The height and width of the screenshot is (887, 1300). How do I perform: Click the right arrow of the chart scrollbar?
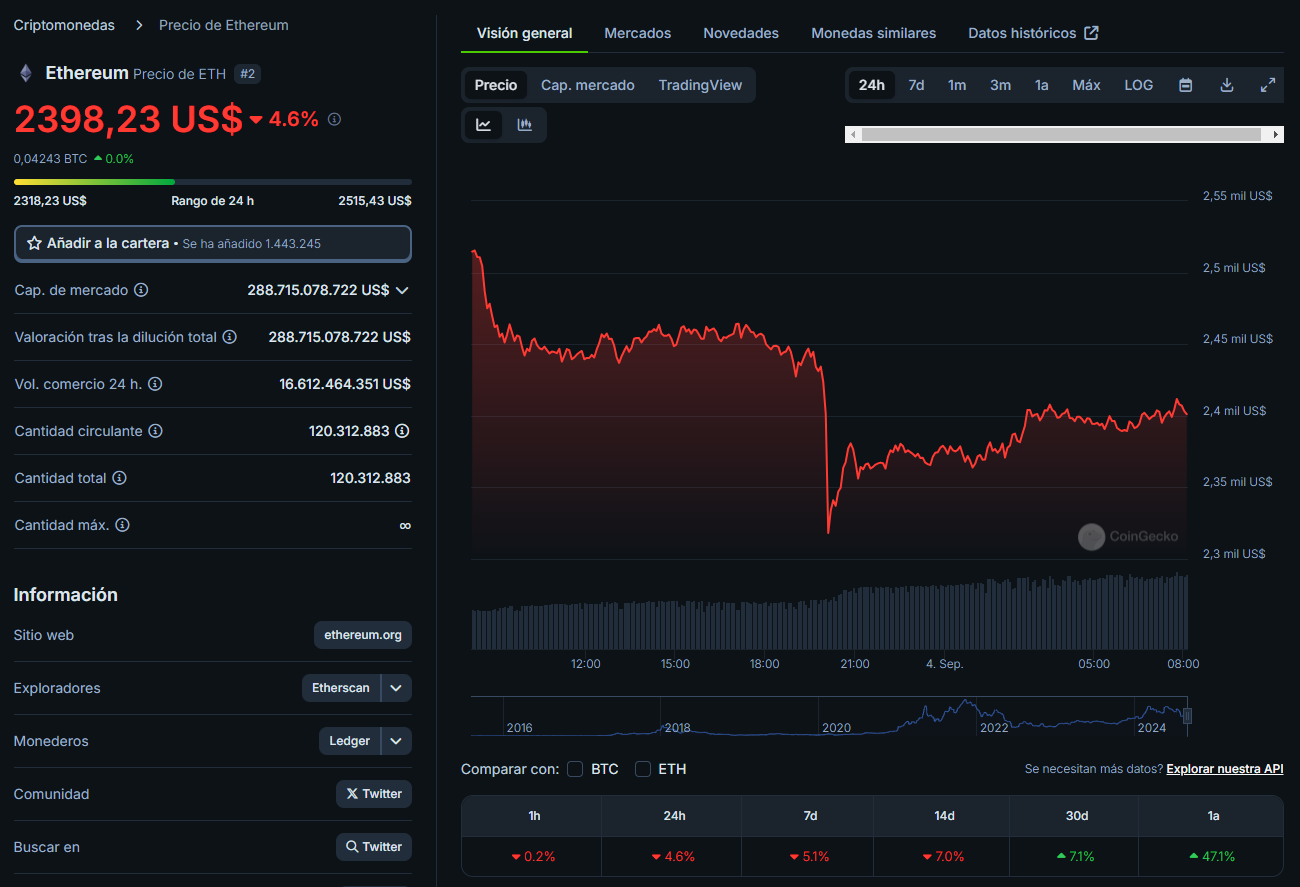pos(1276,134)
